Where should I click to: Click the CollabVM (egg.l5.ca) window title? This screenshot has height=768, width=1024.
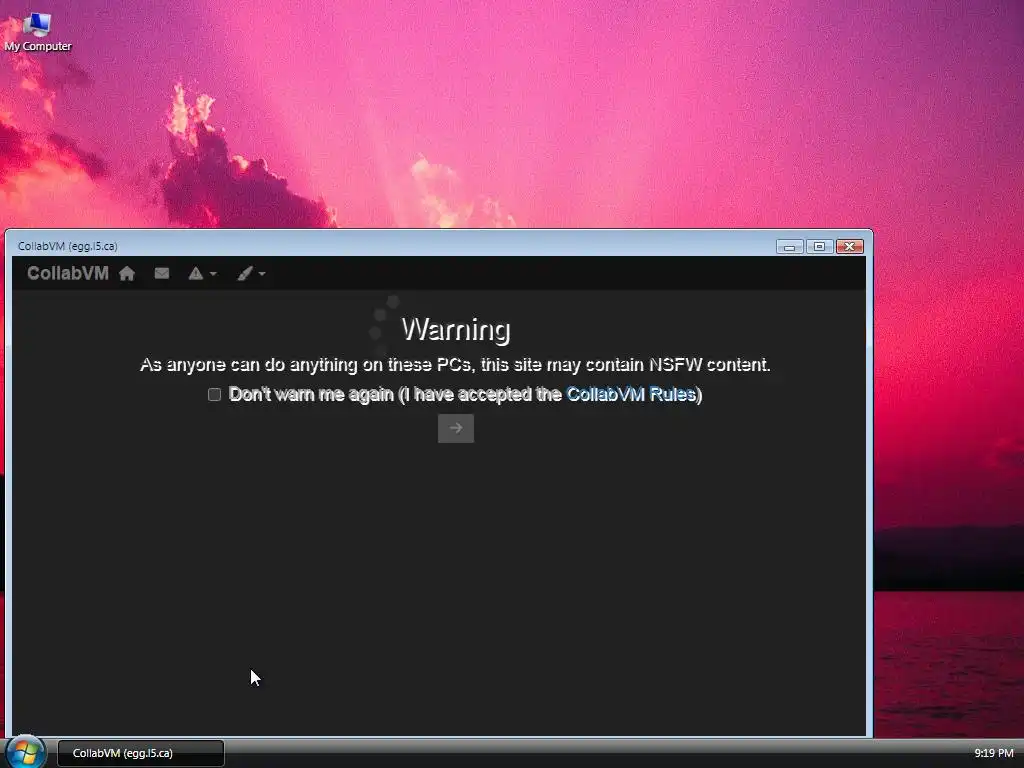tap(68, 246)
